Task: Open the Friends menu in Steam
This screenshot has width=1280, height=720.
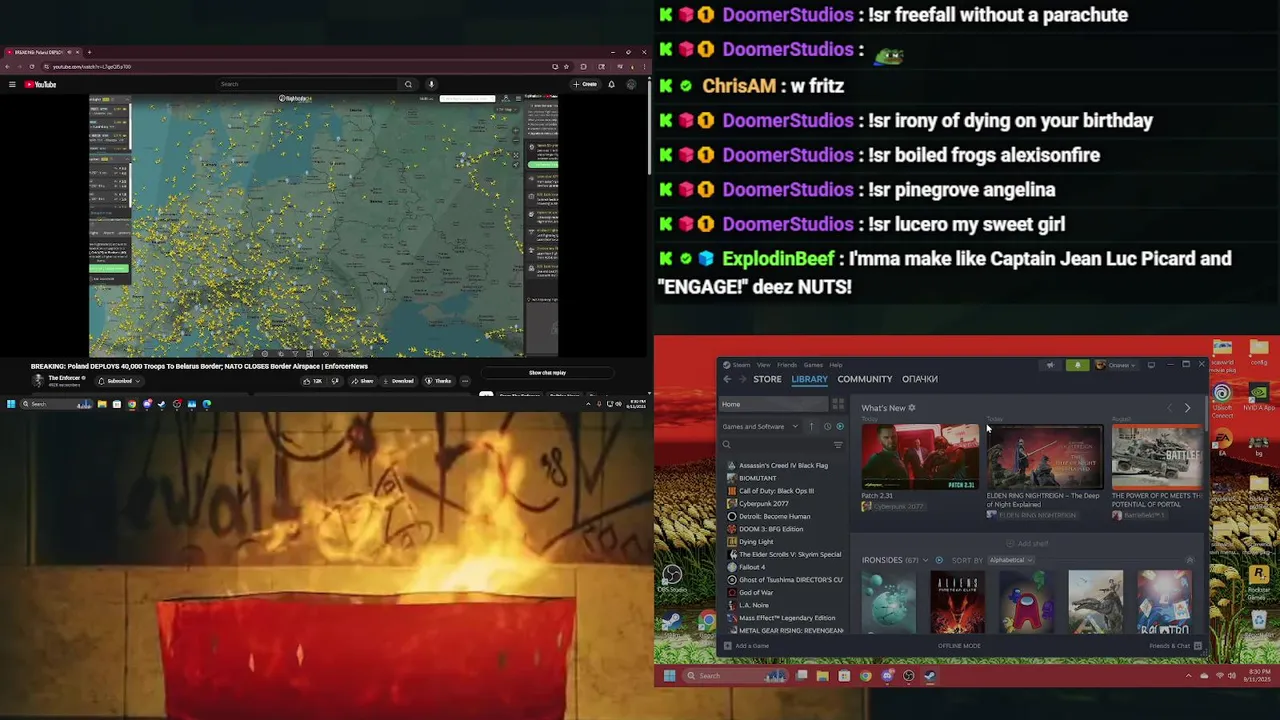Action: point(787,365)
